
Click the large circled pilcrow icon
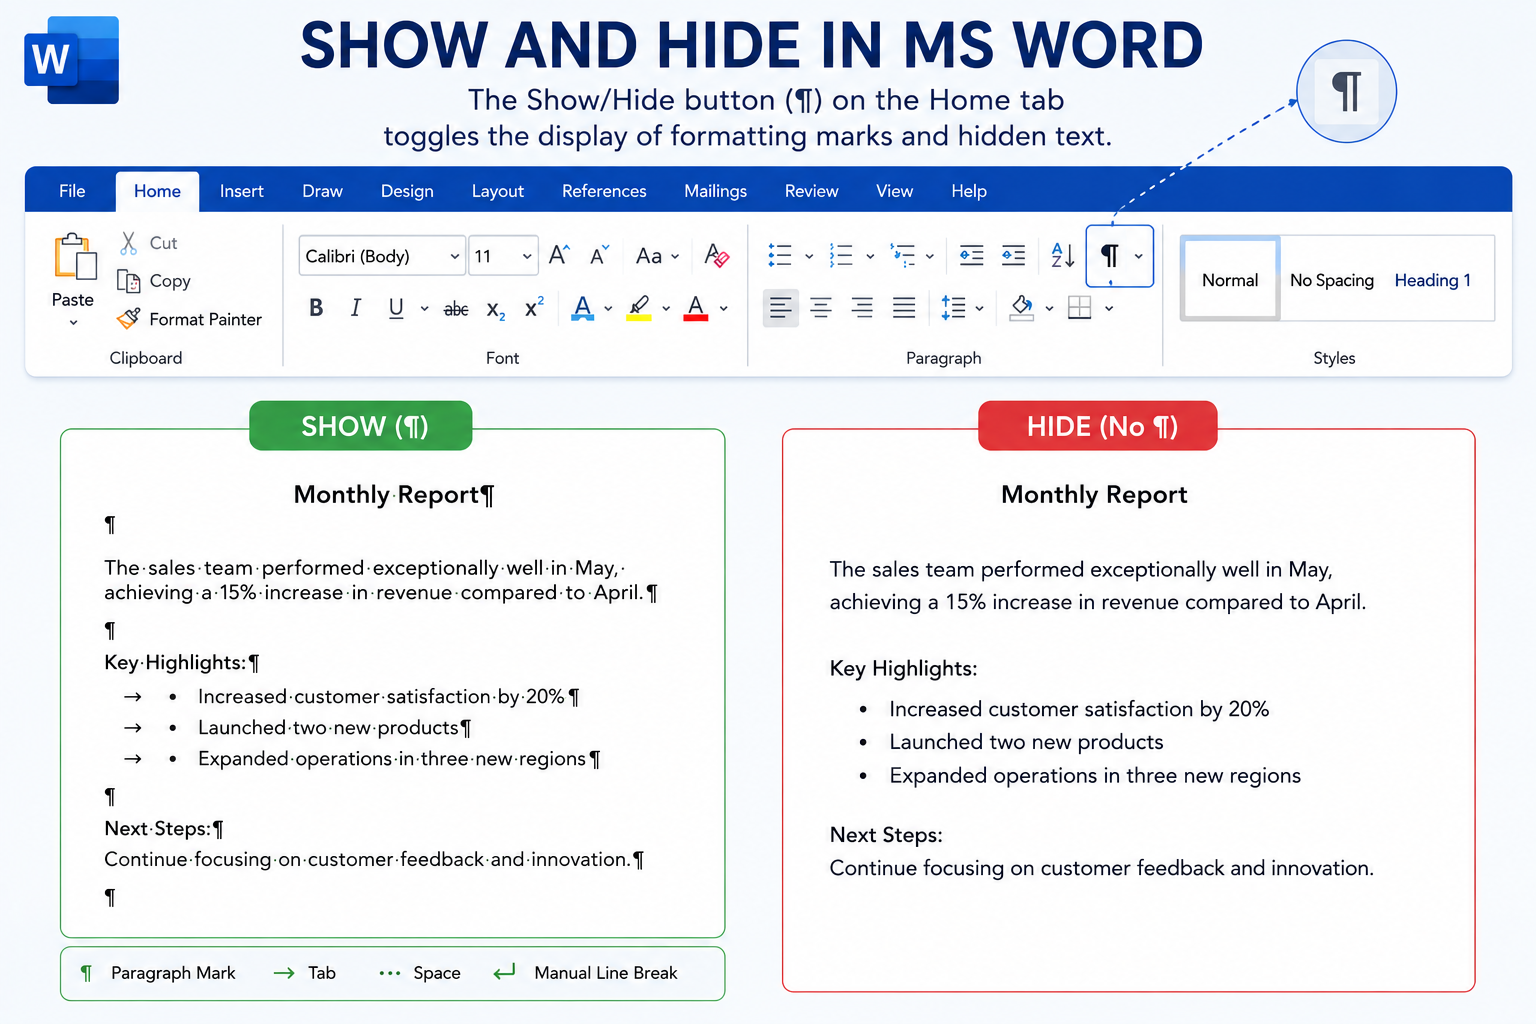pos(1346,91)
